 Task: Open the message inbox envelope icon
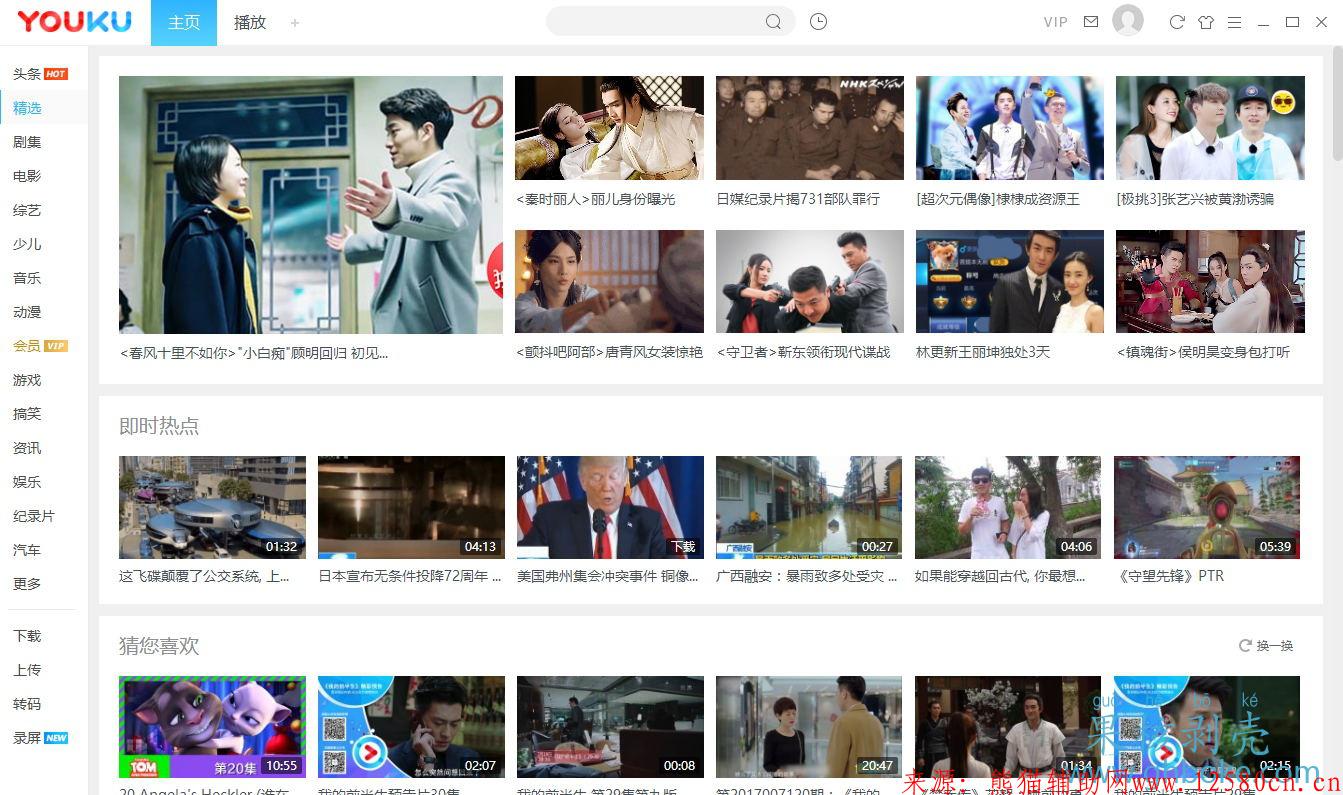(1091, 21)
